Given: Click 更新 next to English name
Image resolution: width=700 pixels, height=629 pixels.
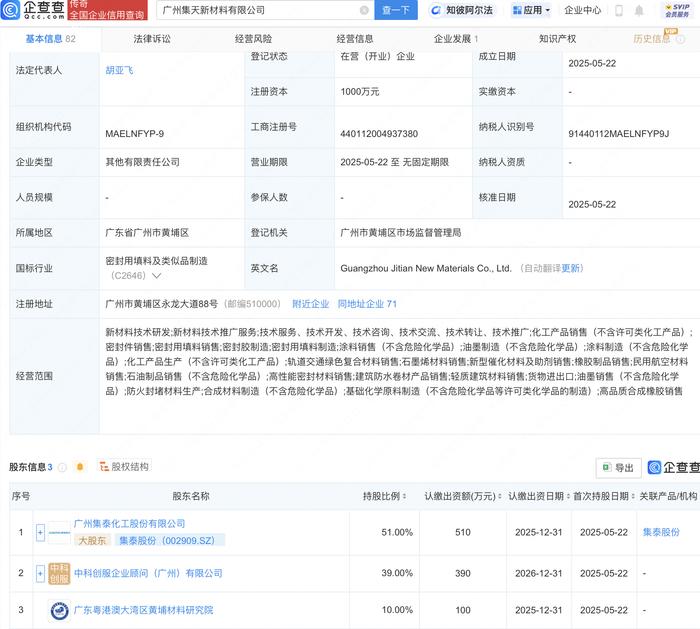Looking at the screenshot, I should click(570, 268).
